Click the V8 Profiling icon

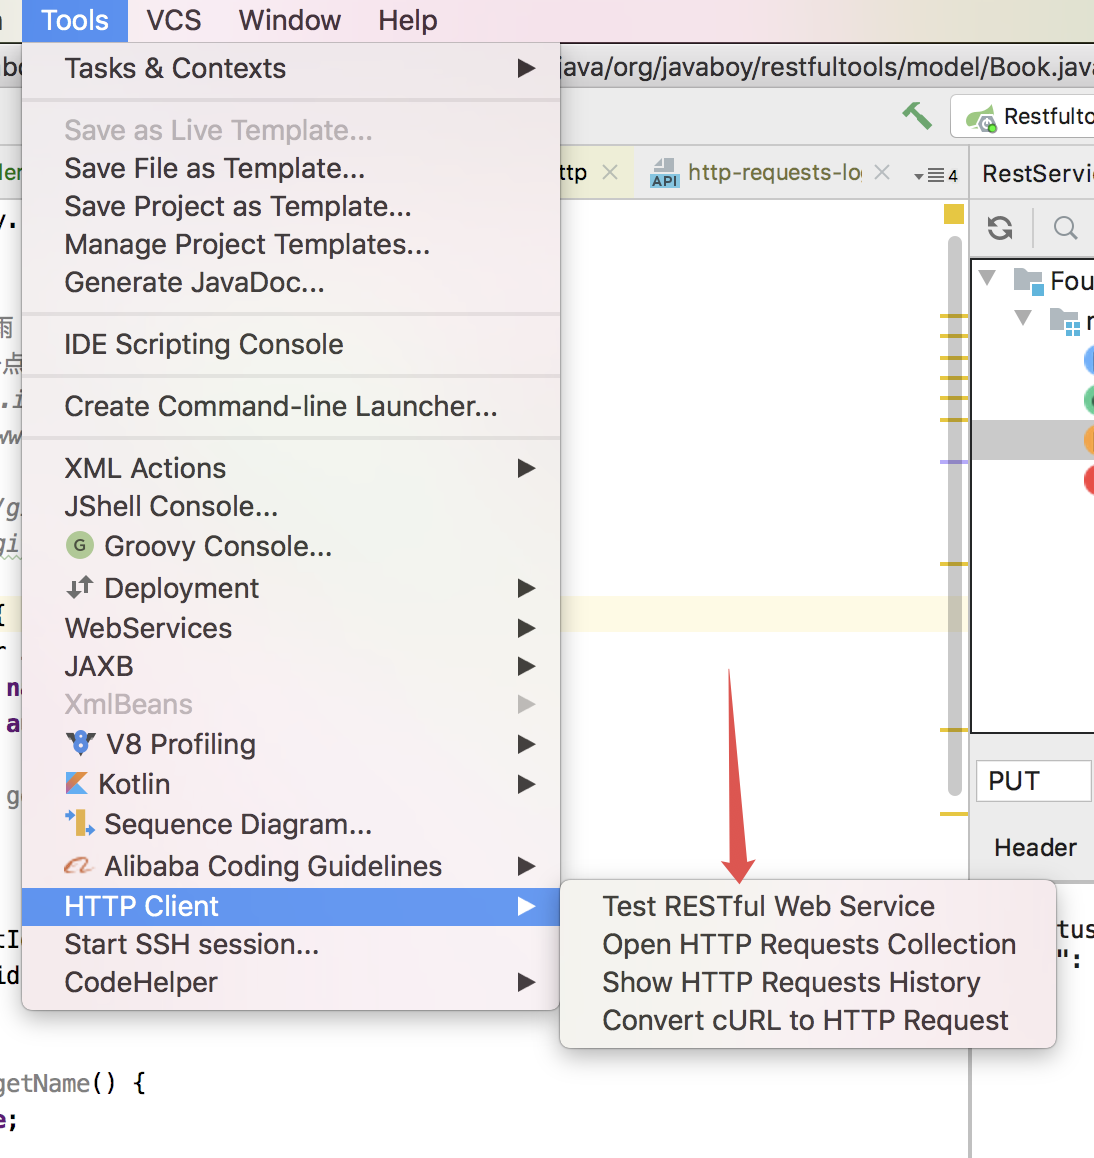click(x=80, y=743)
